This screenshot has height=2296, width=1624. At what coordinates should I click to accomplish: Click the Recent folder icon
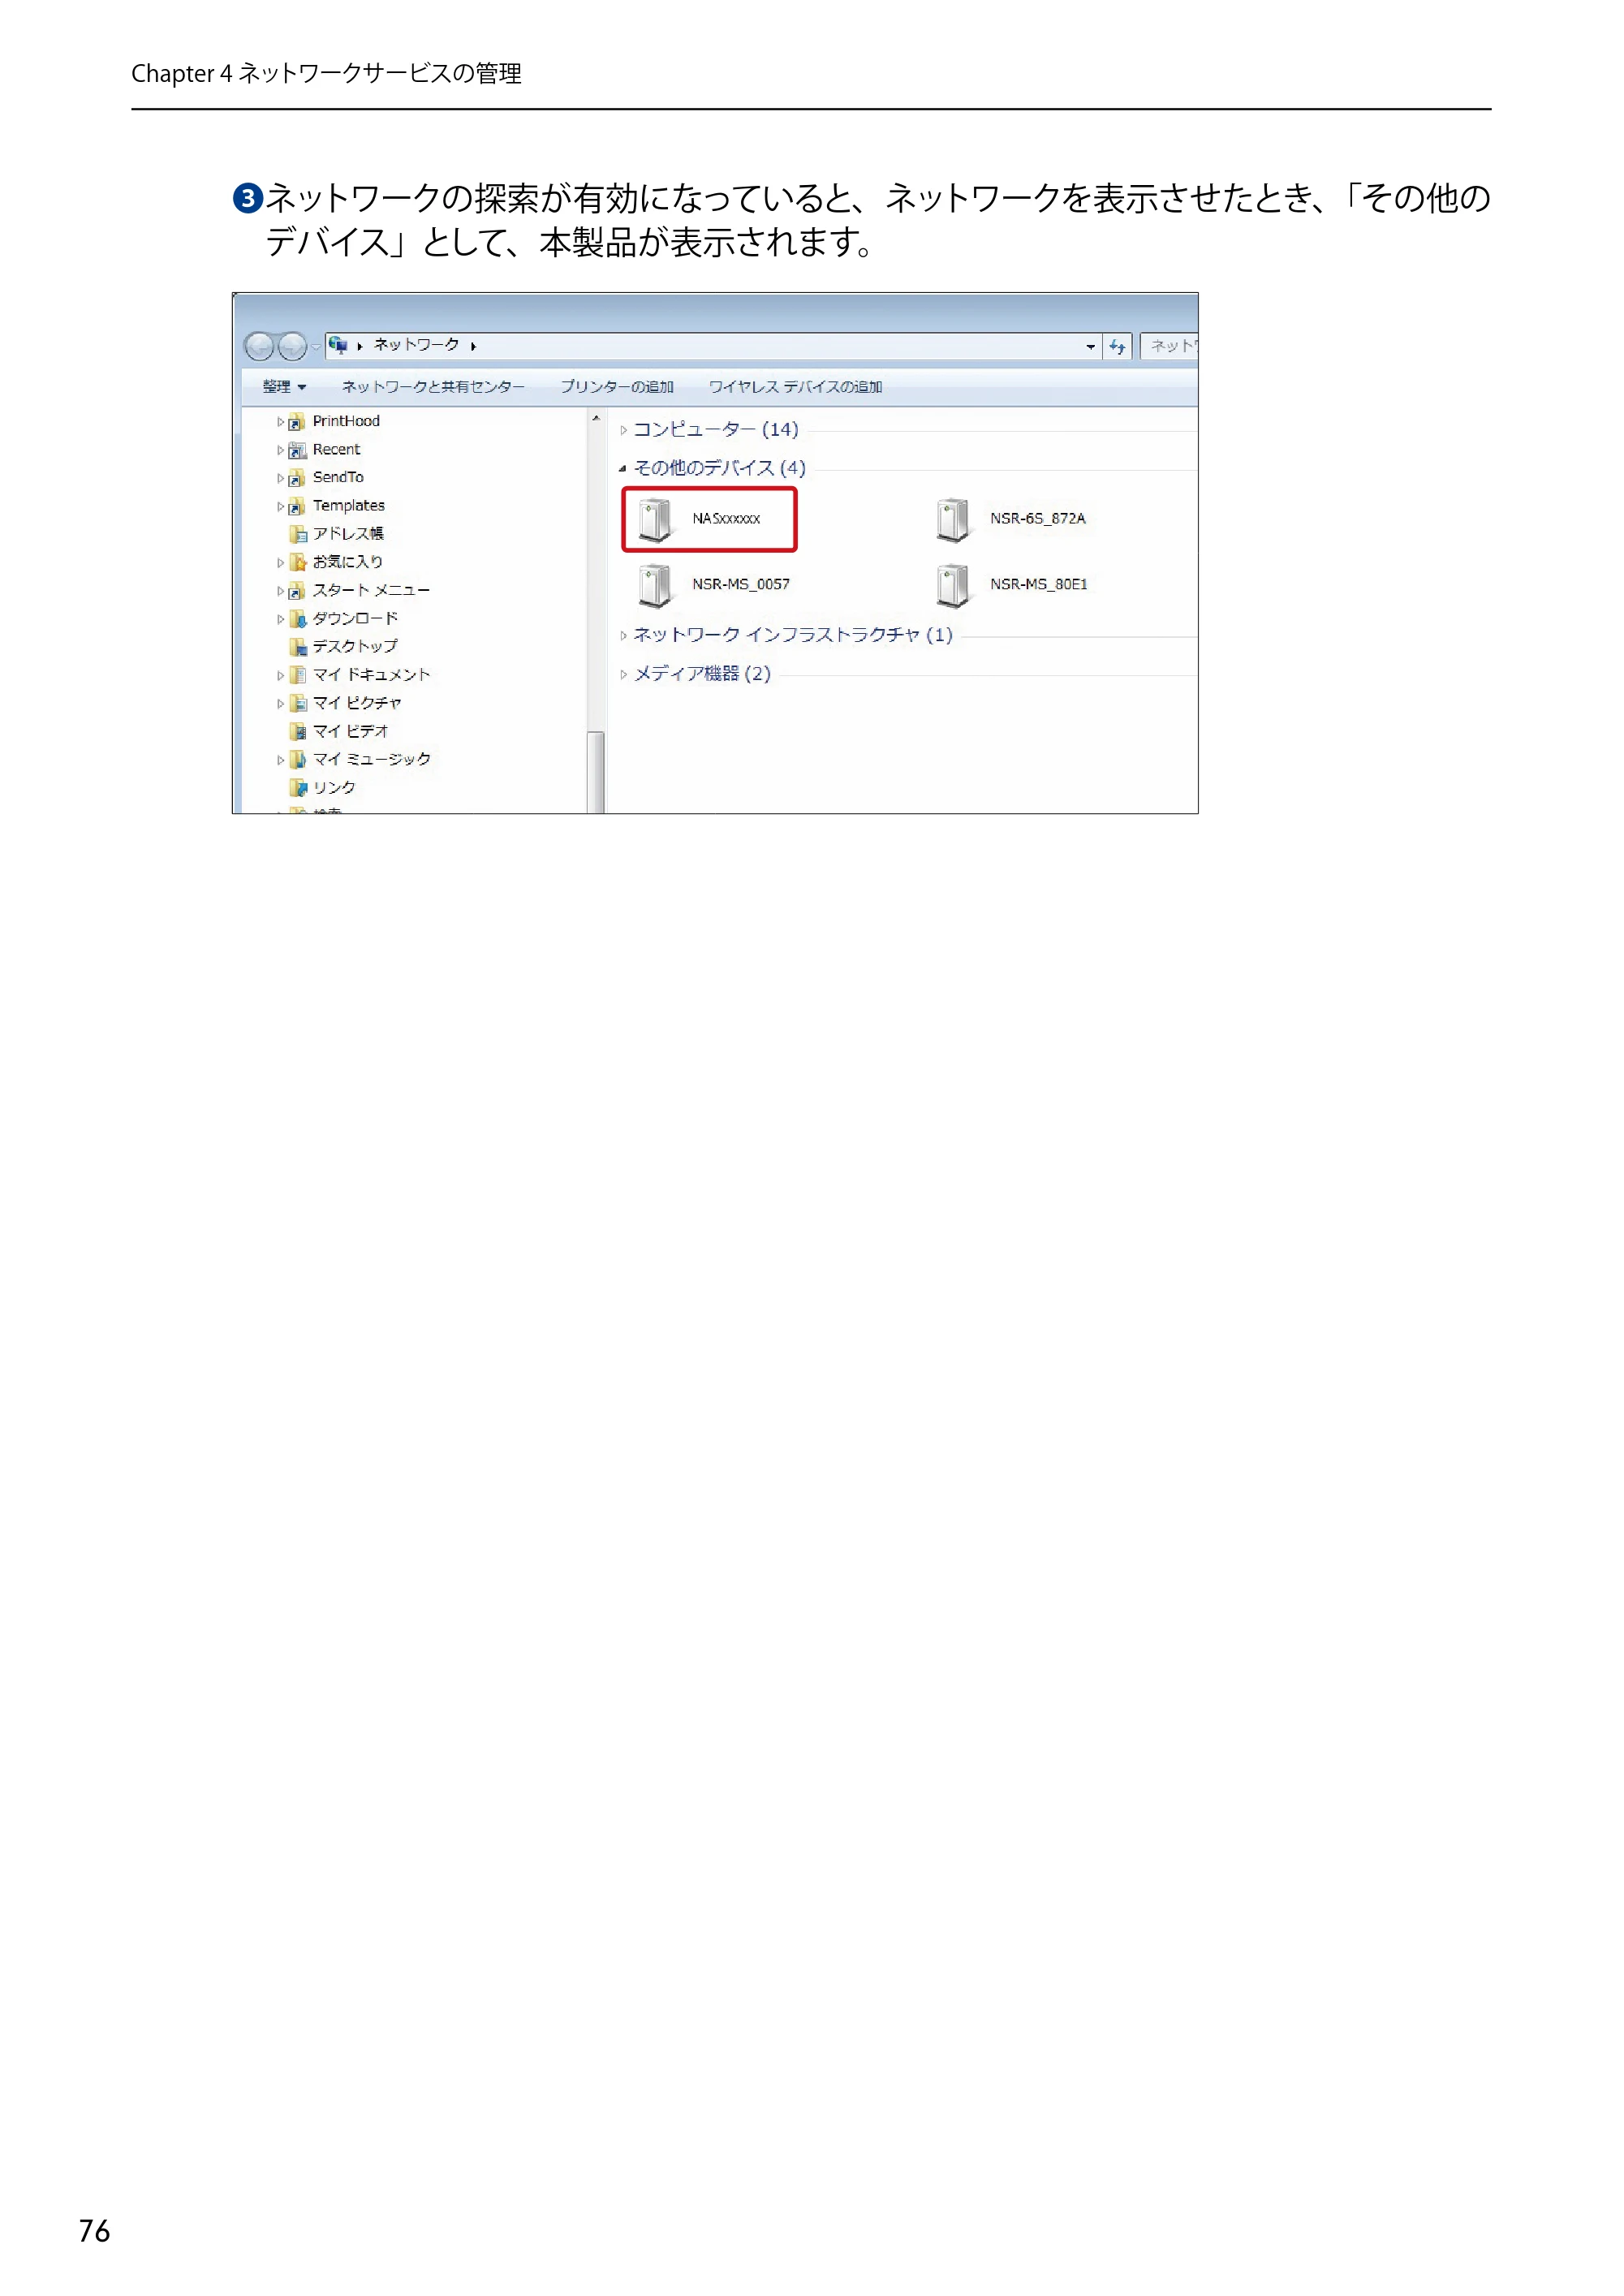[x=297, y=450]
